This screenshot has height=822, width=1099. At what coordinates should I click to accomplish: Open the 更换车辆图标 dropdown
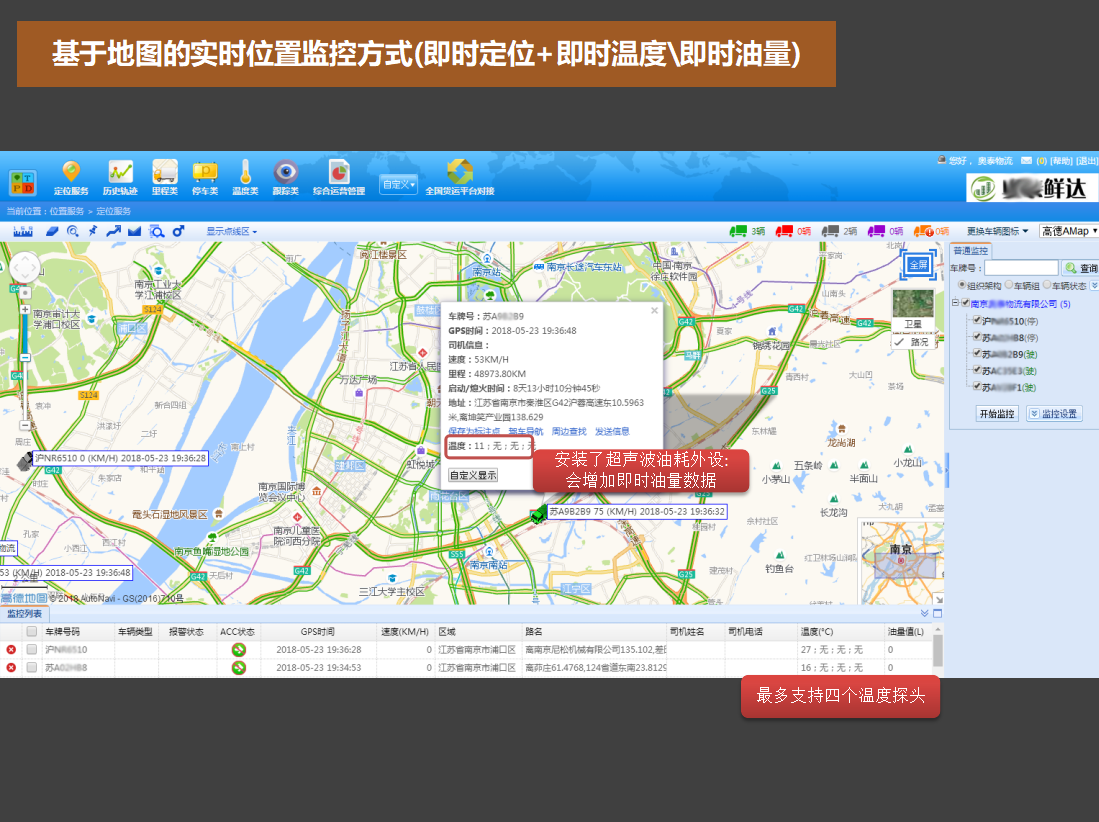click(x=996, y=231)
